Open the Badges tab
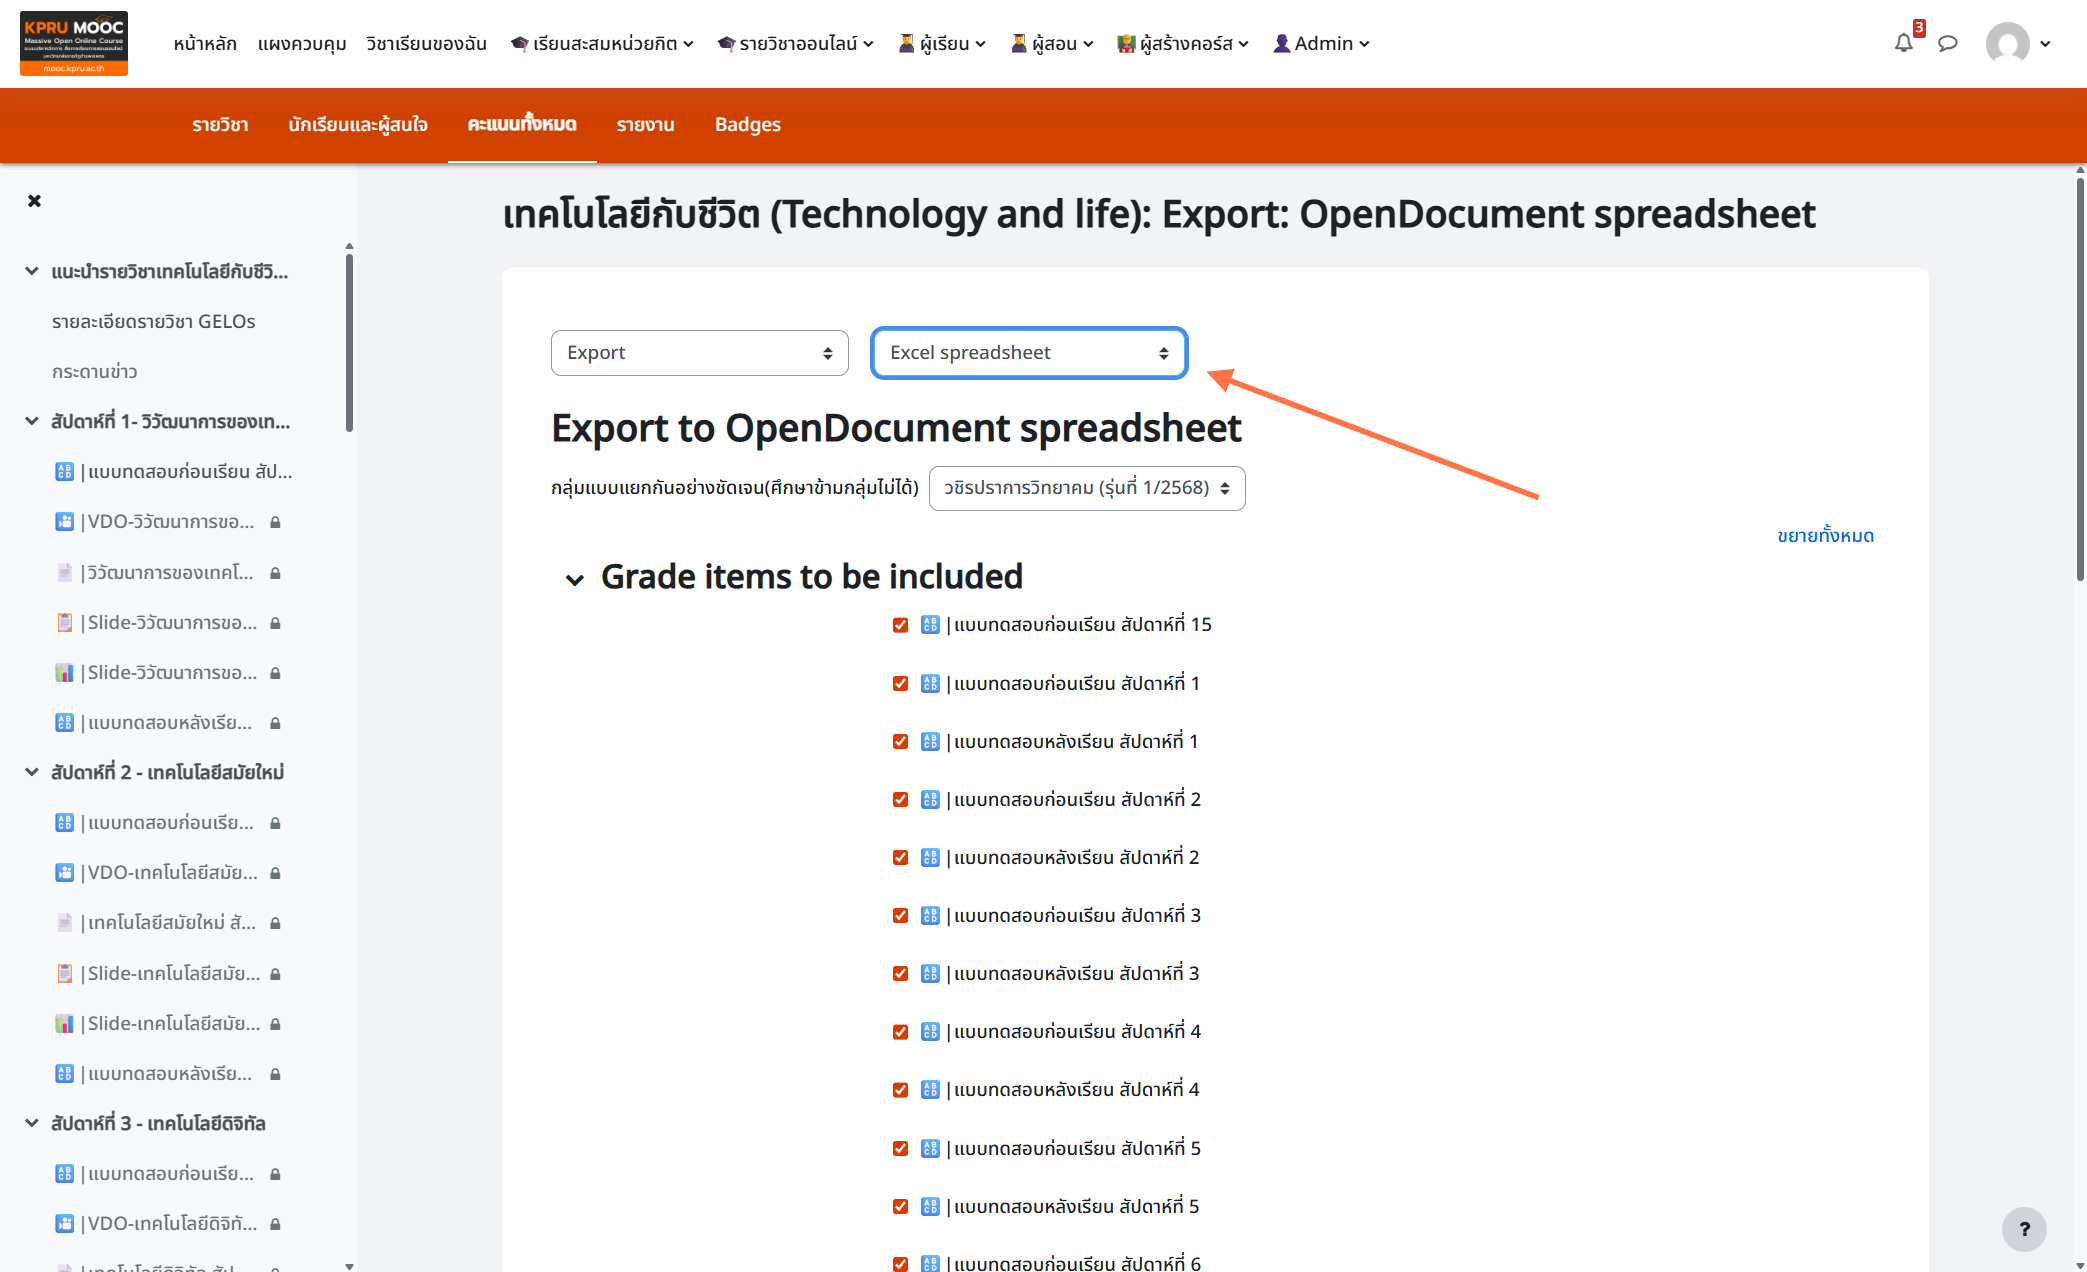2087x1272 pixels. point(748,125)
